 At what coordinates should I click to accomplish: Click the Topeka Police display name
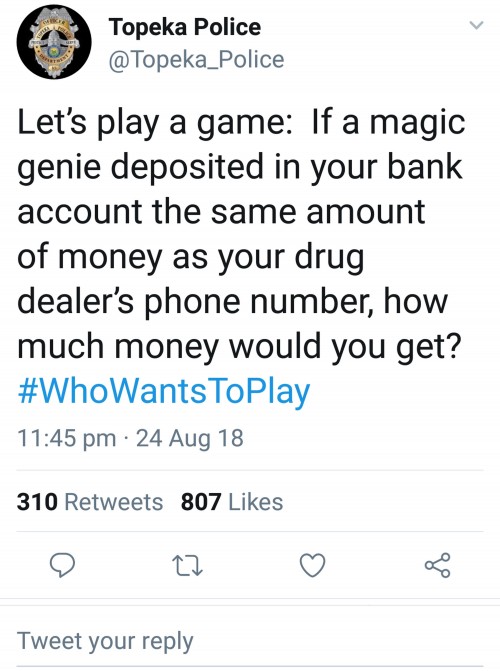[185, 27]
